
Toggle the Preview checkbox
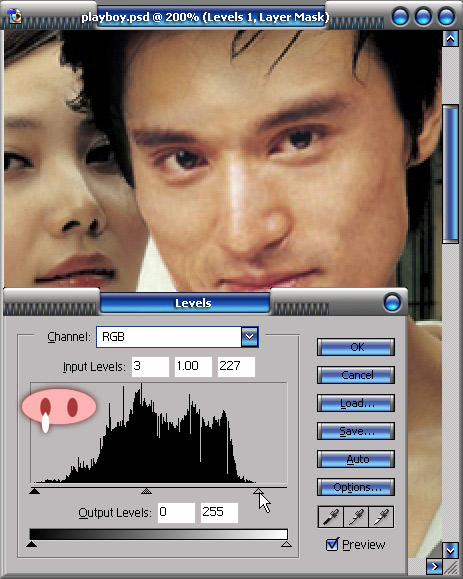coord(332,544)
